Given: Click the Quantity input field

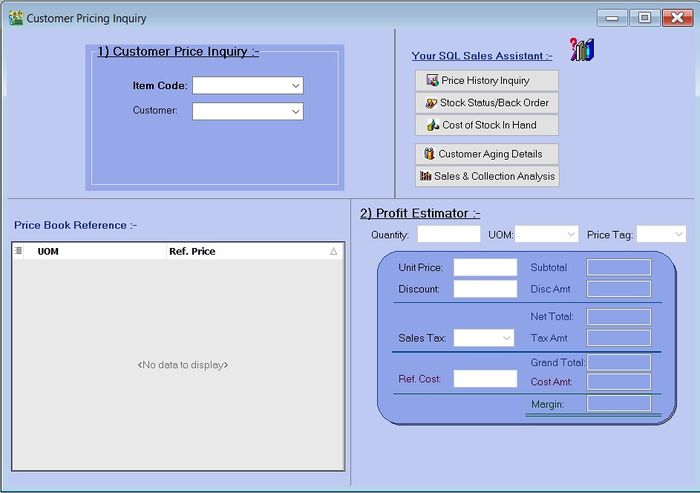Looking at the screenshot, I should (448, 234).
